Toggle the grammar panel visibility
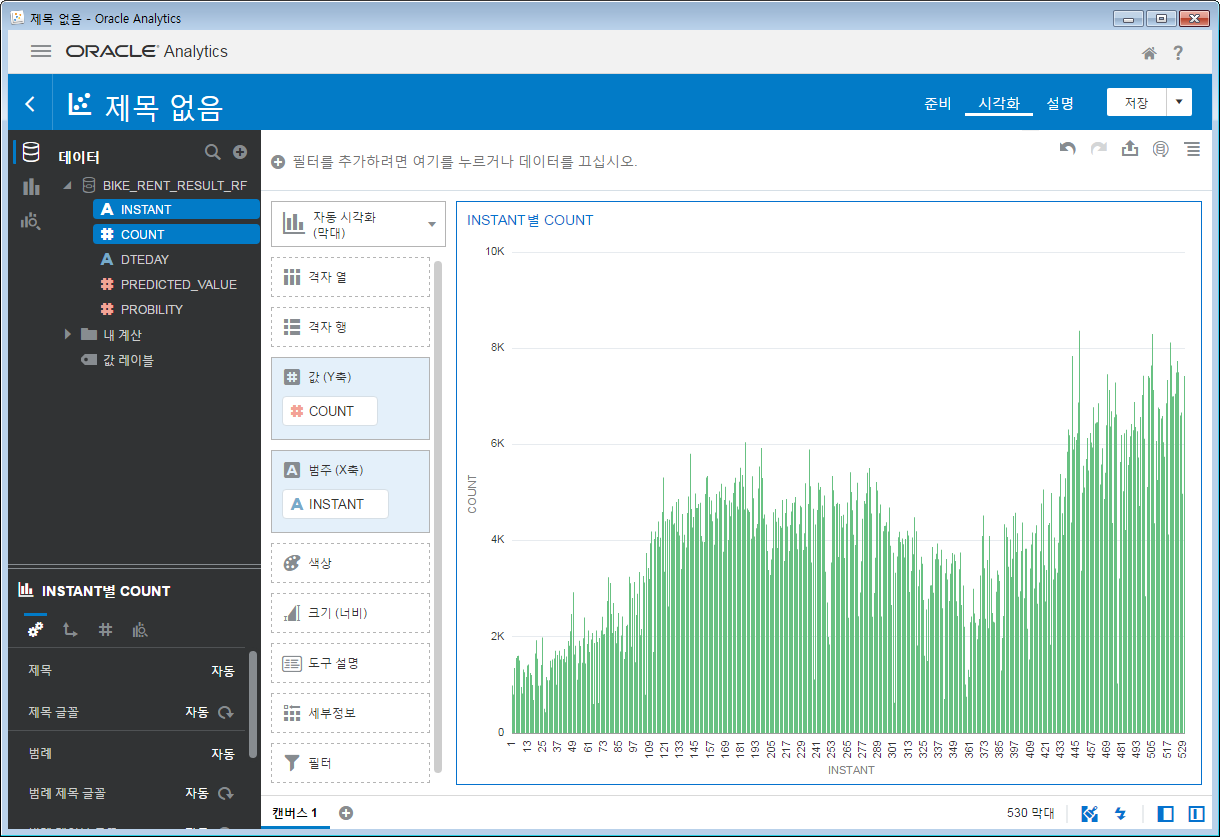Screen dimensions: 1220x837 1196,814
